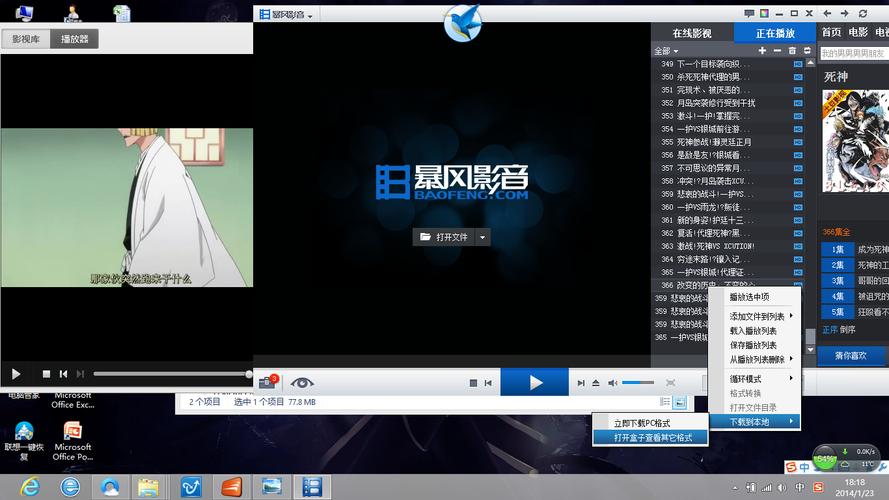The height and width of the screenshot is (500, 889).
Task: Skip to next track in Baofeng player
Action: pyautogui.click(x=581, y=383)
